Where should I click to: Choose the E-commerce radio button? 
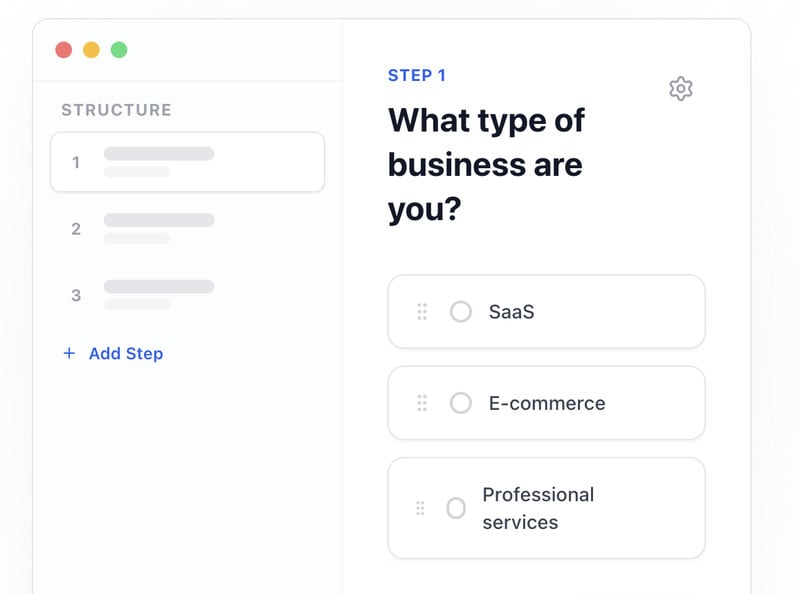[460, 403]
